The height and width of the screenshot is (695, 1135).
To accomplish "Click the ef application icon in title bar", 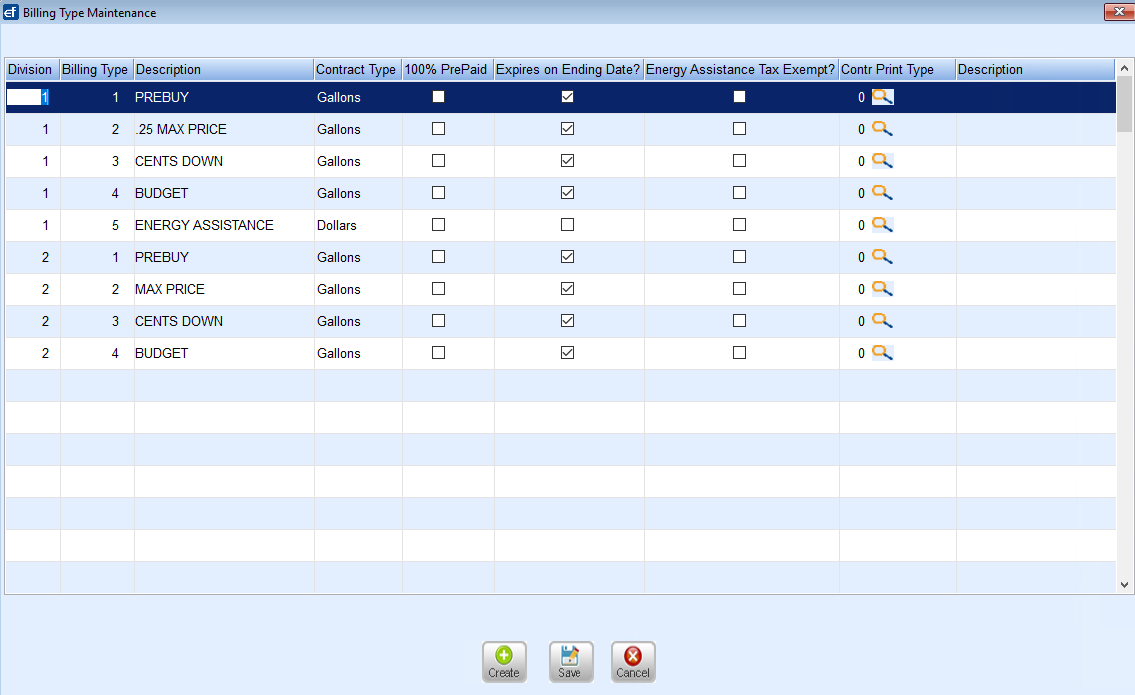I will (x=10, y=12).
